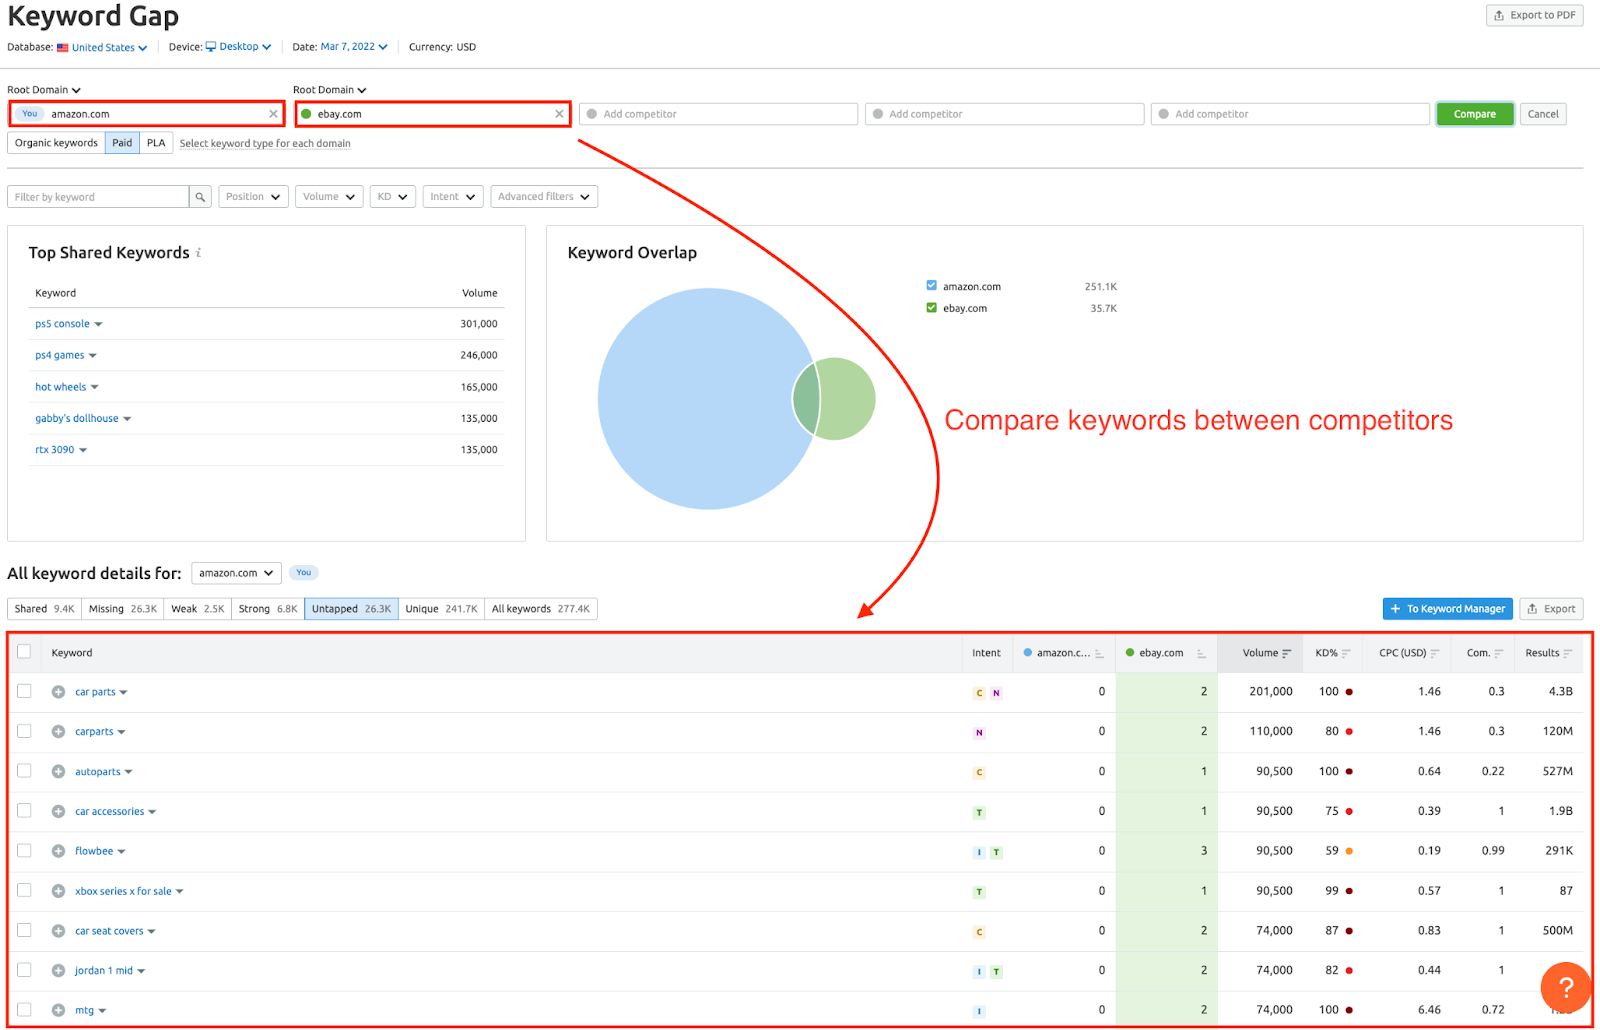This screenshot has width=1600, height=1030.
Task: Sort by CPC (USD) column header
Action: (1409, 653)
